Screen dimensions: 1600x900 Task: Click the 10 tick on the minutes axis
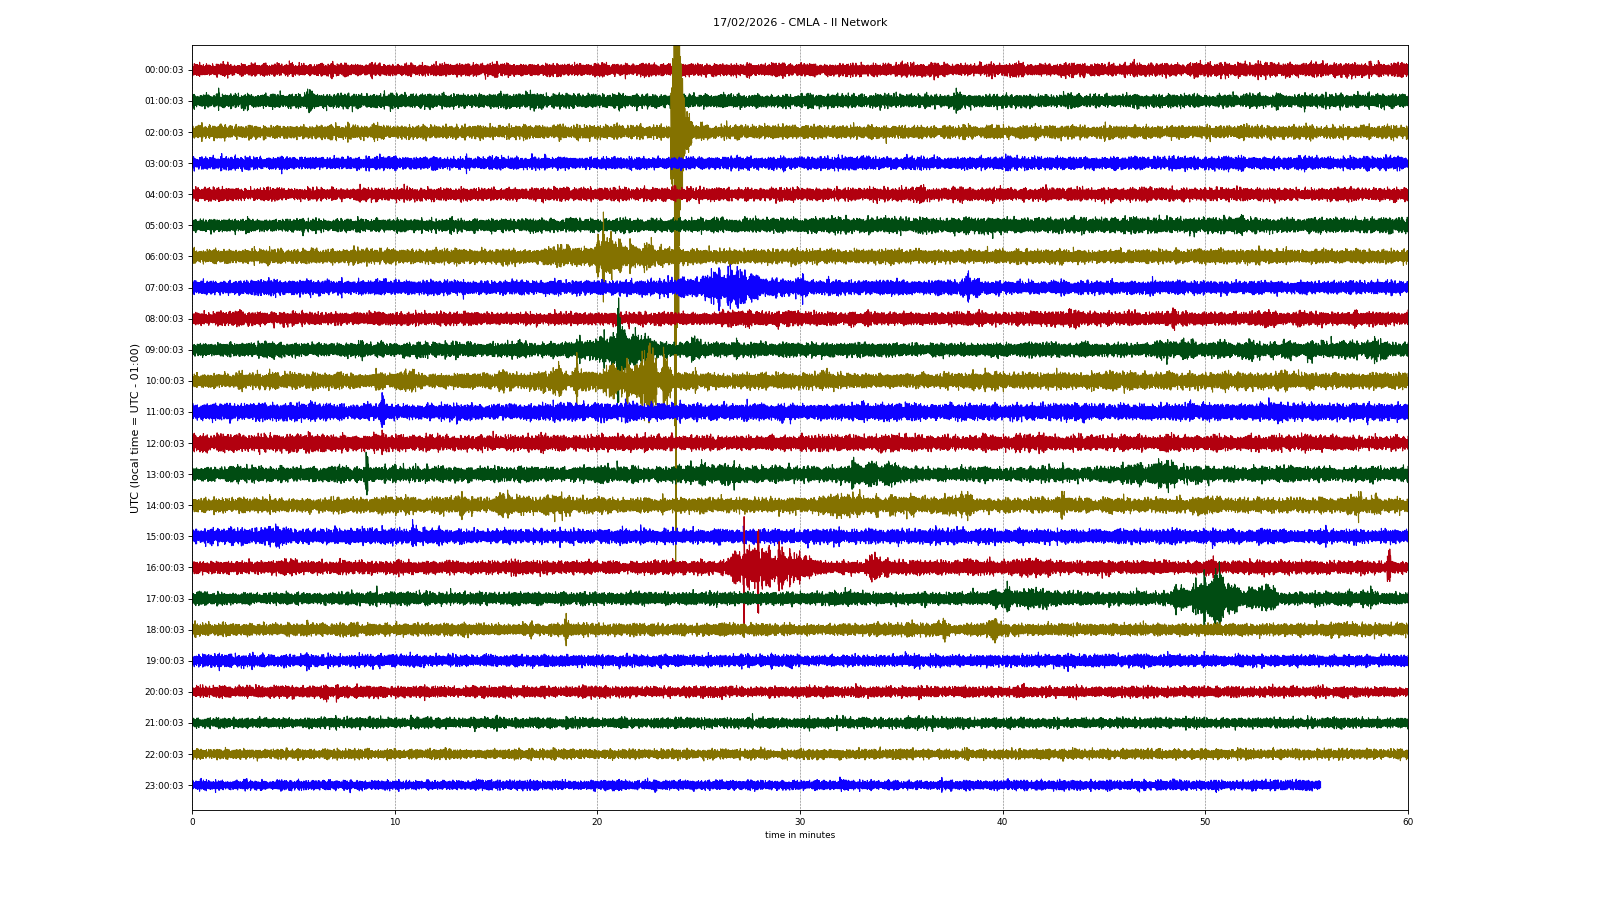point(395,822)
